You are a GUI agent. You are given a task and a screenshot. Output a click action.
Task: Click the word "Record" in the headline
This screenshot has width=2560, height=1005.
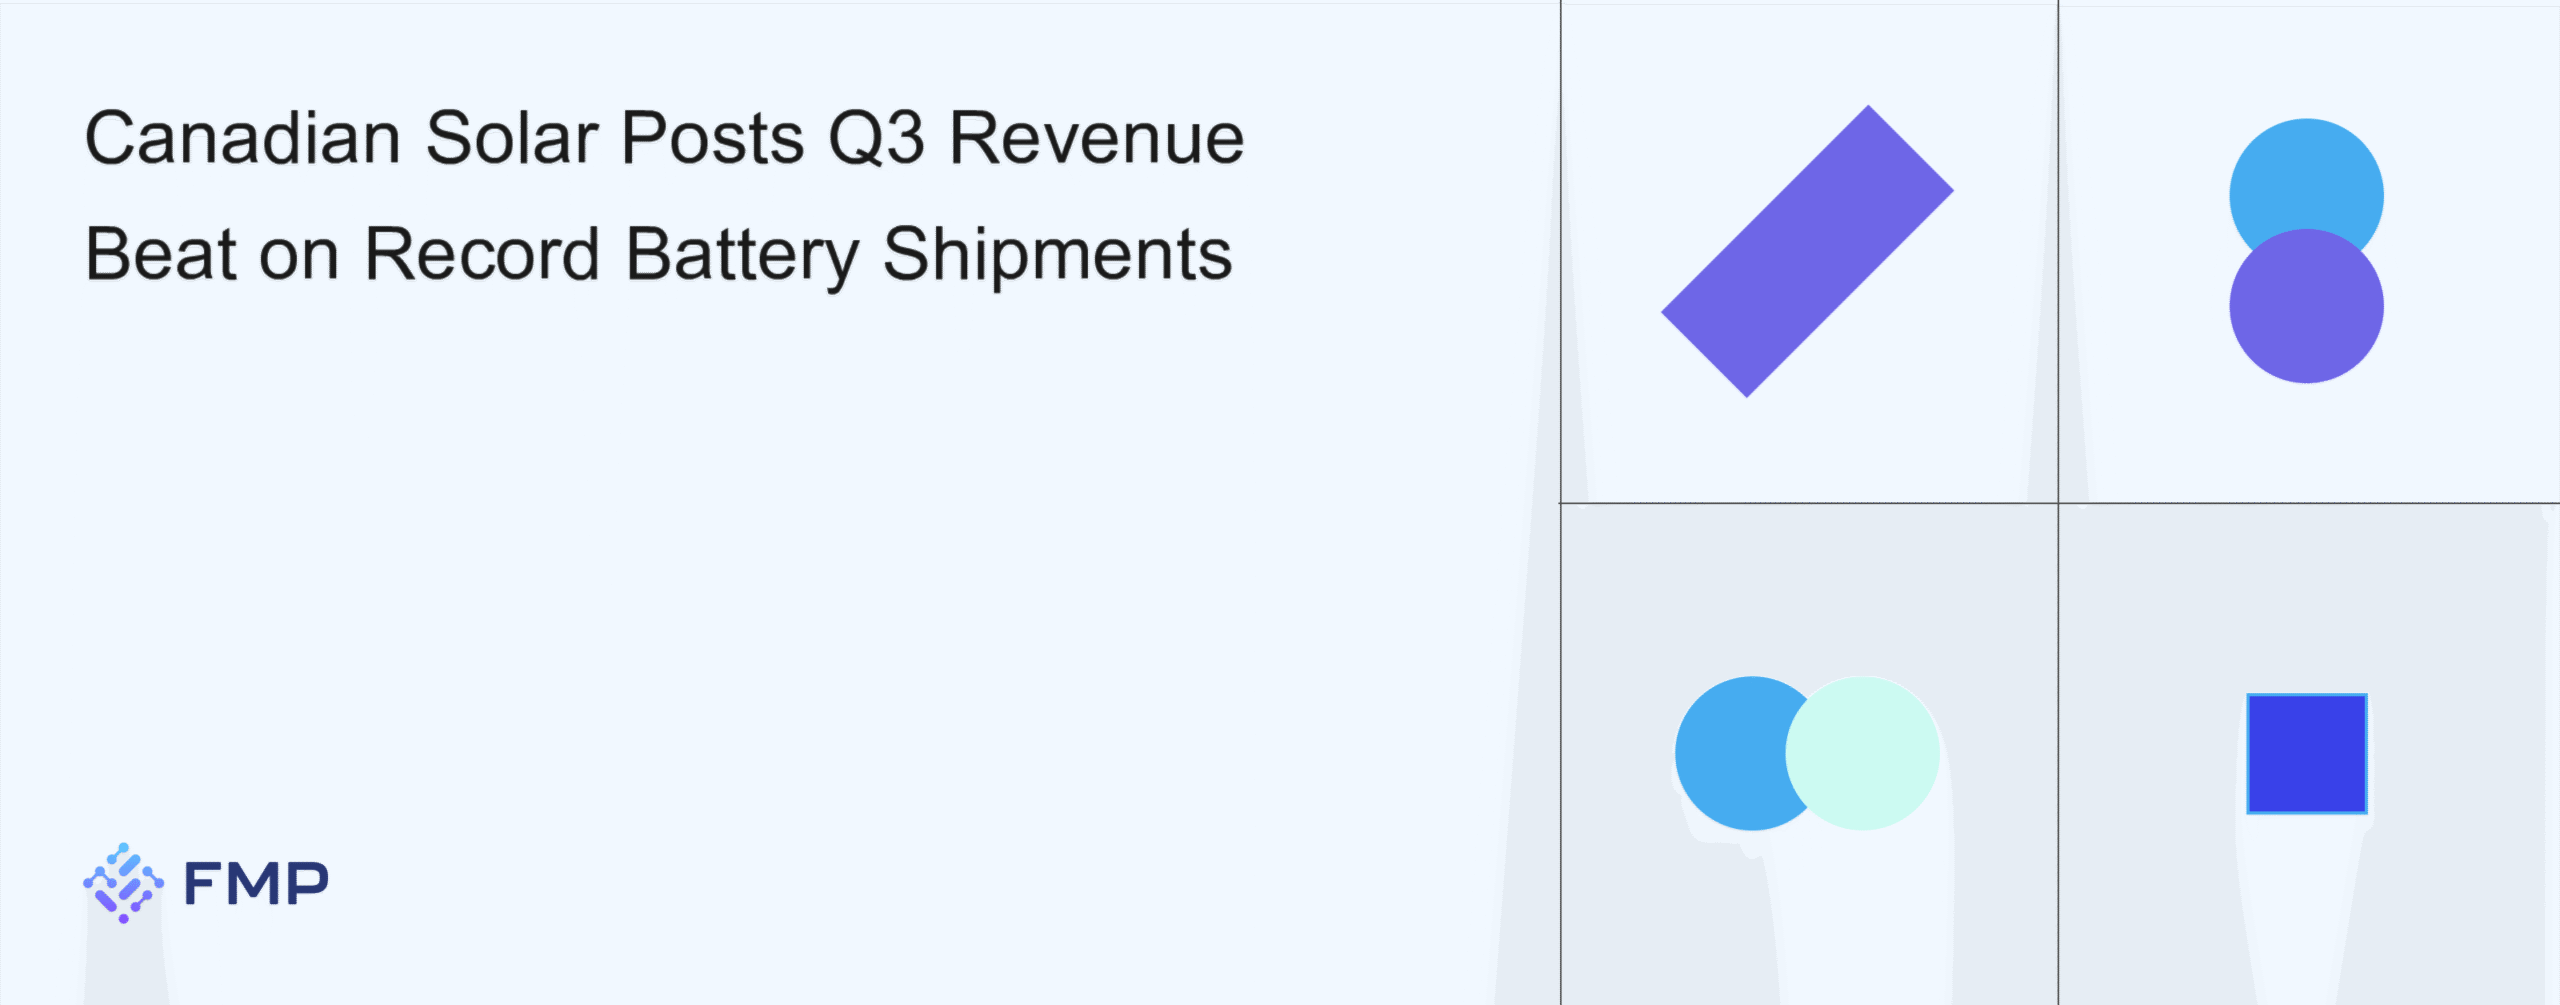482,254
